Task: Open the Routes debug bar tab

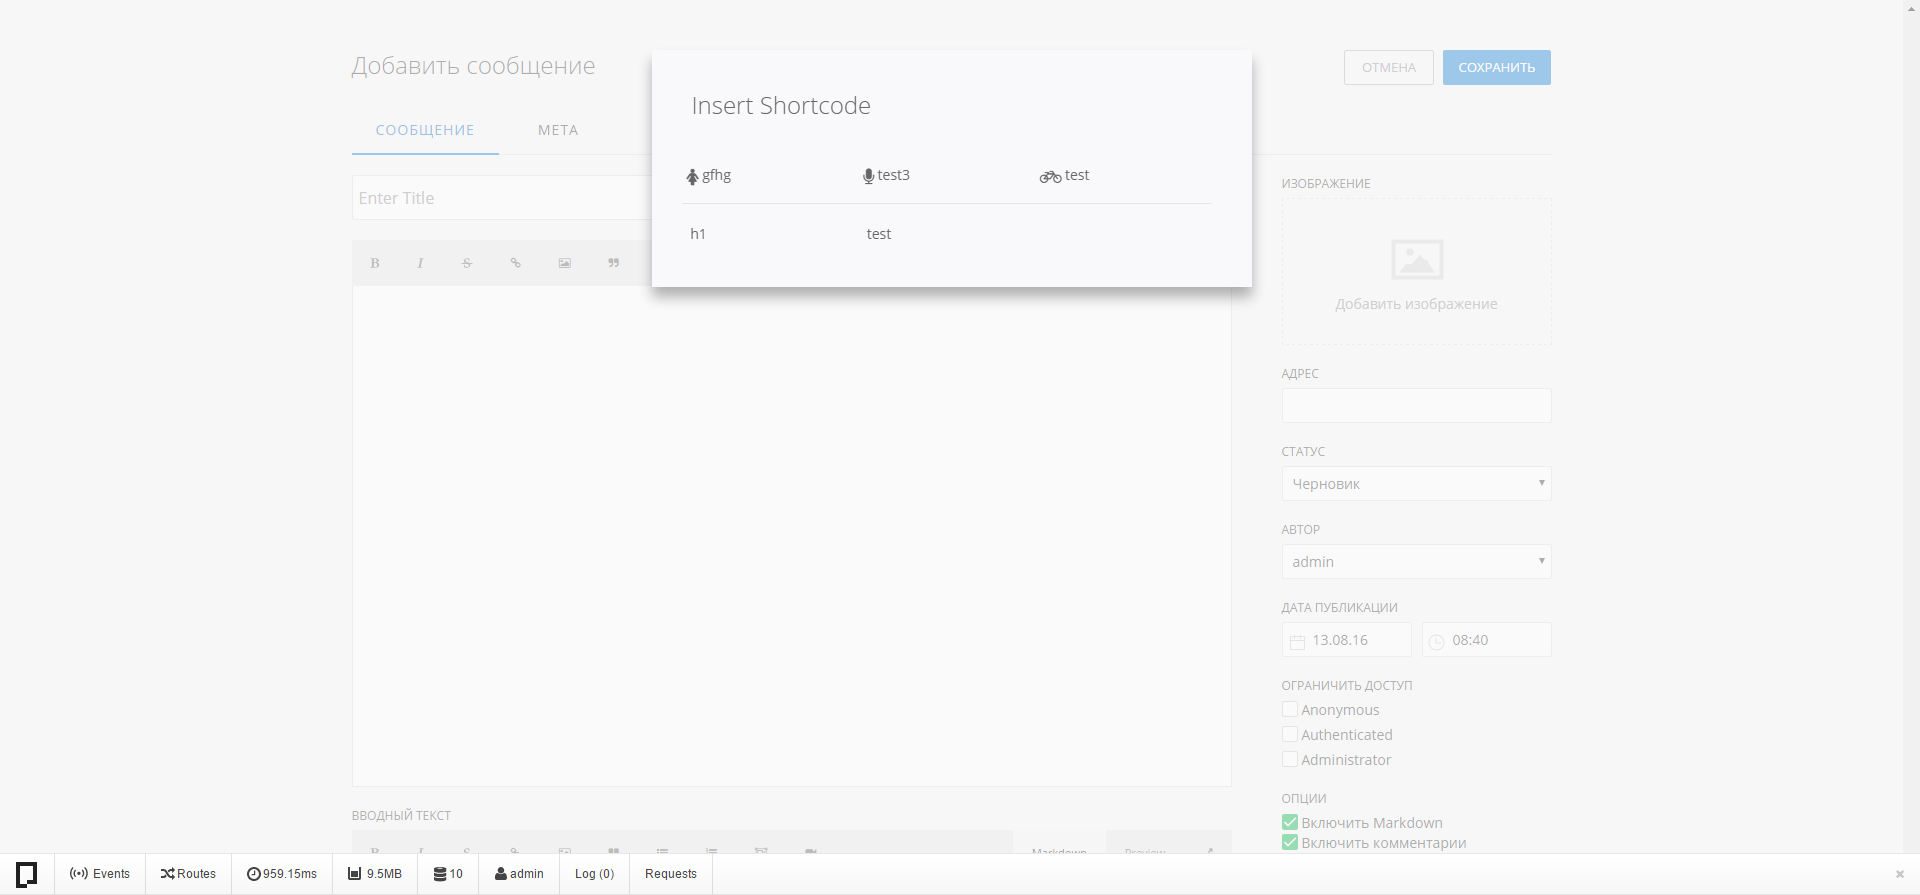Action: pos(188,874)
